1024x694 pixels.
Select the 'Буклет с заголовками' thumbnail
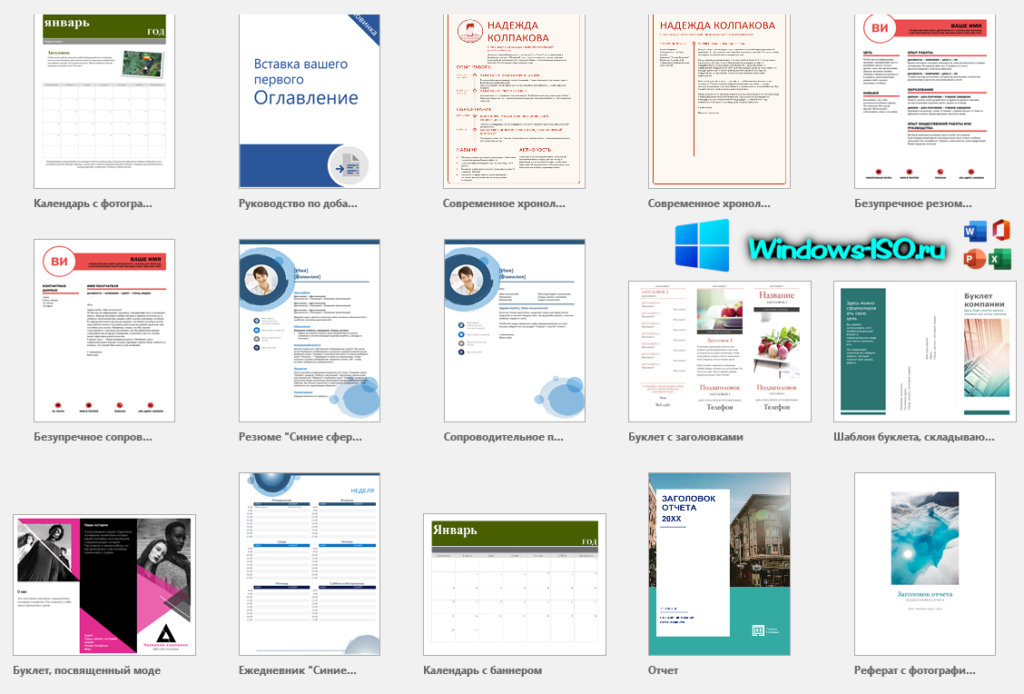coord(720,351)
